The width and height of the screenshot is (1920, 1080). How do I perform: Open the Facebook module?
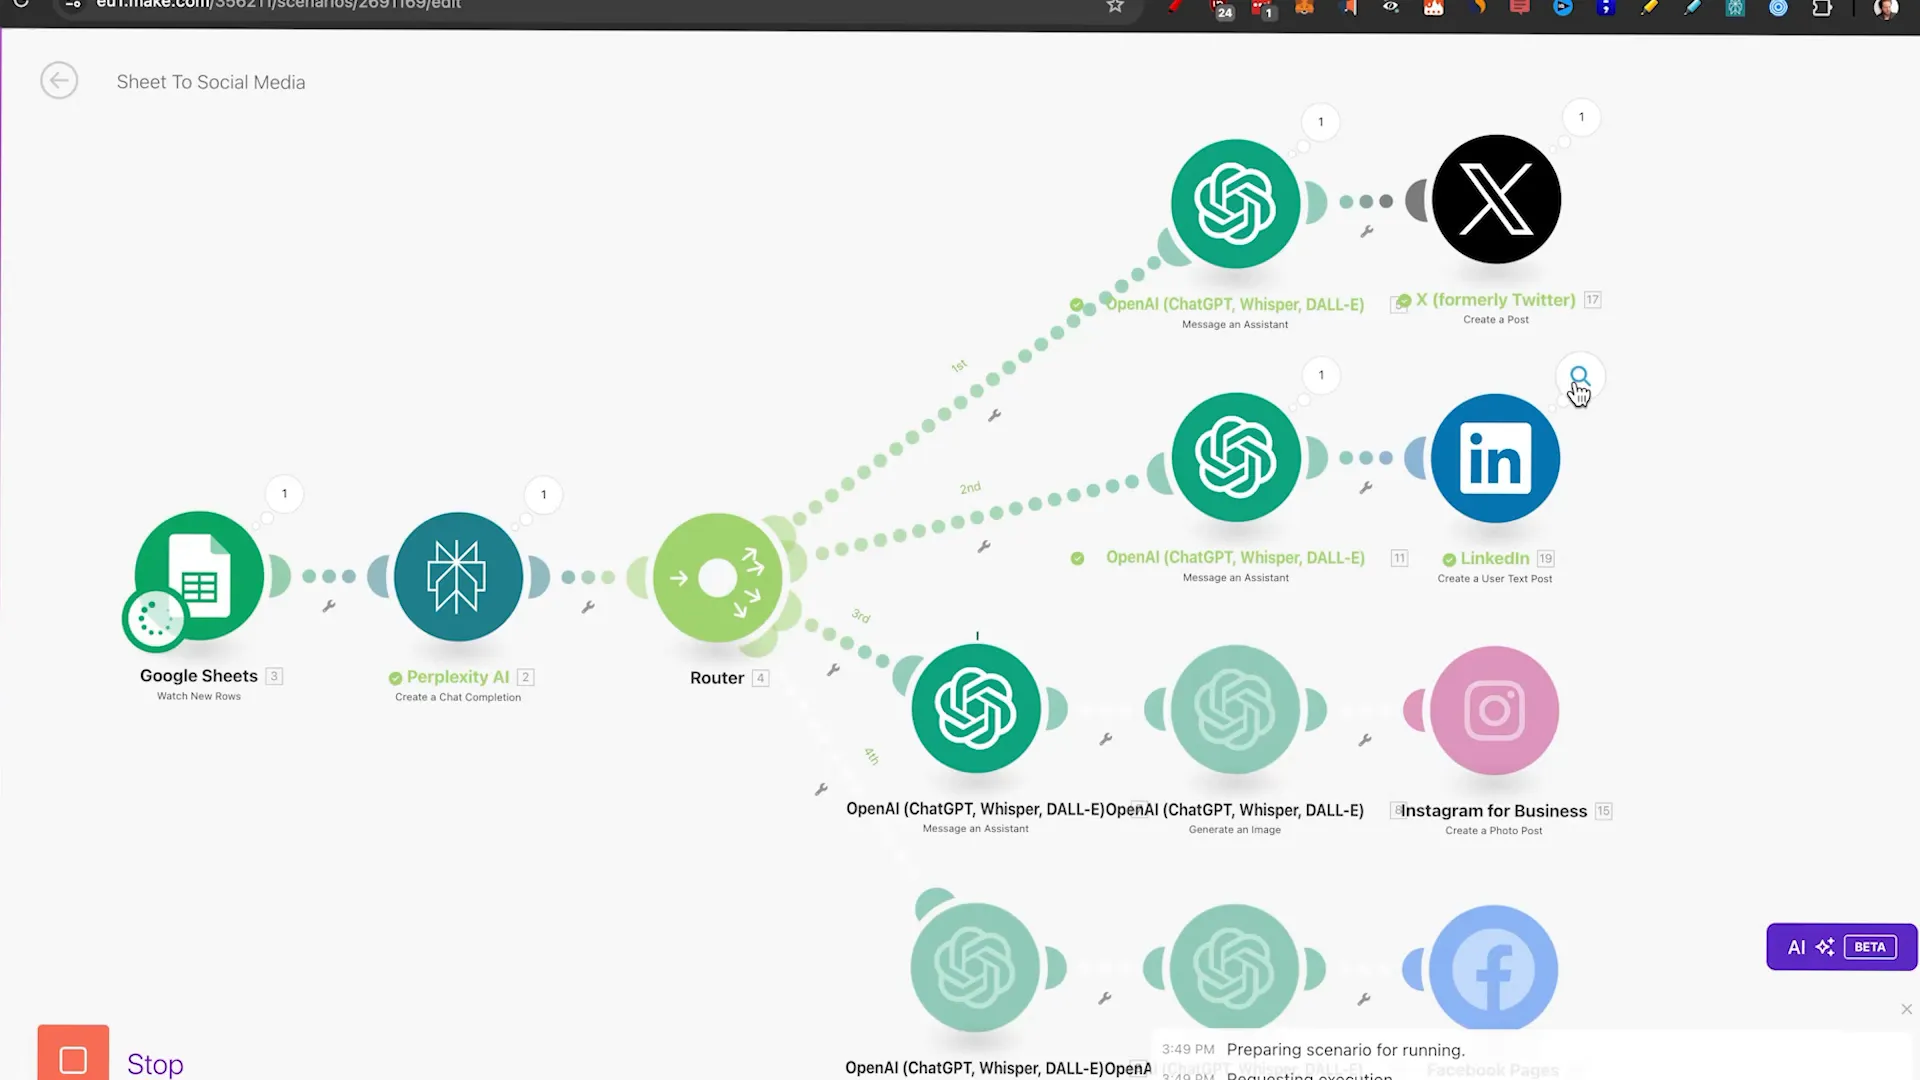[1493, 968]
